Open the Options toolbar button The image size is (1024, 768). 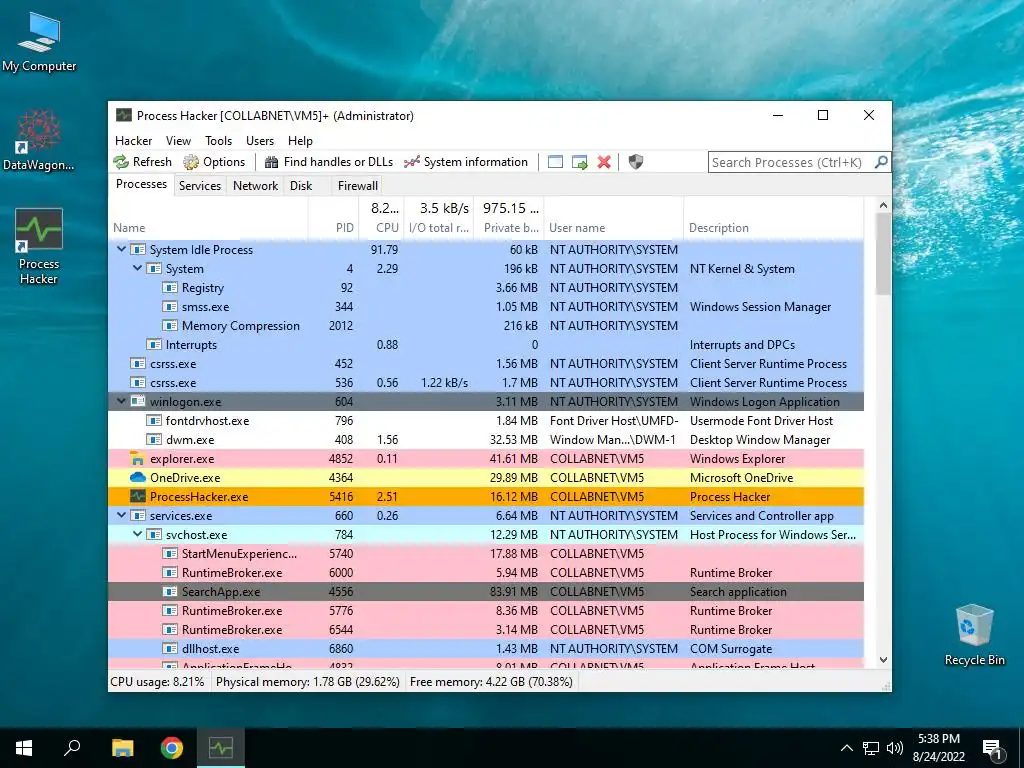(x=214, y=162)
